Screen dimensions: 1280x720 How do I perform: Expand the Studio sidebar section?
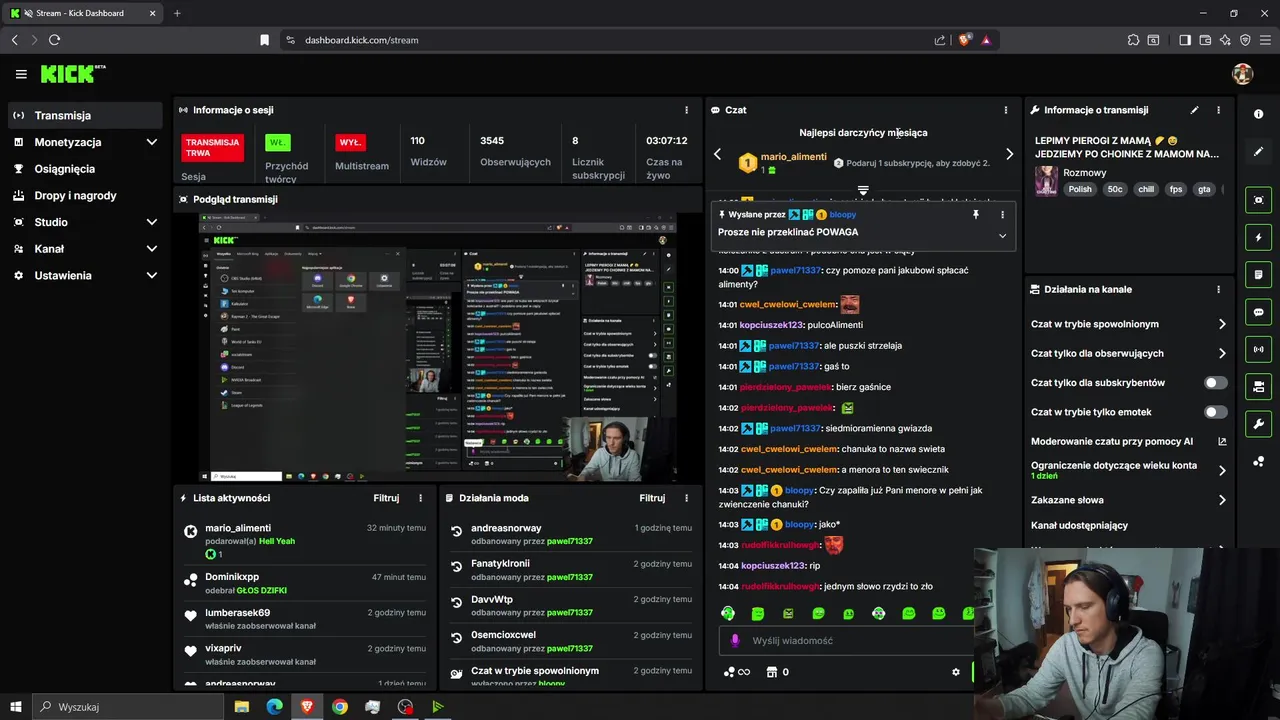click(152, 222)
